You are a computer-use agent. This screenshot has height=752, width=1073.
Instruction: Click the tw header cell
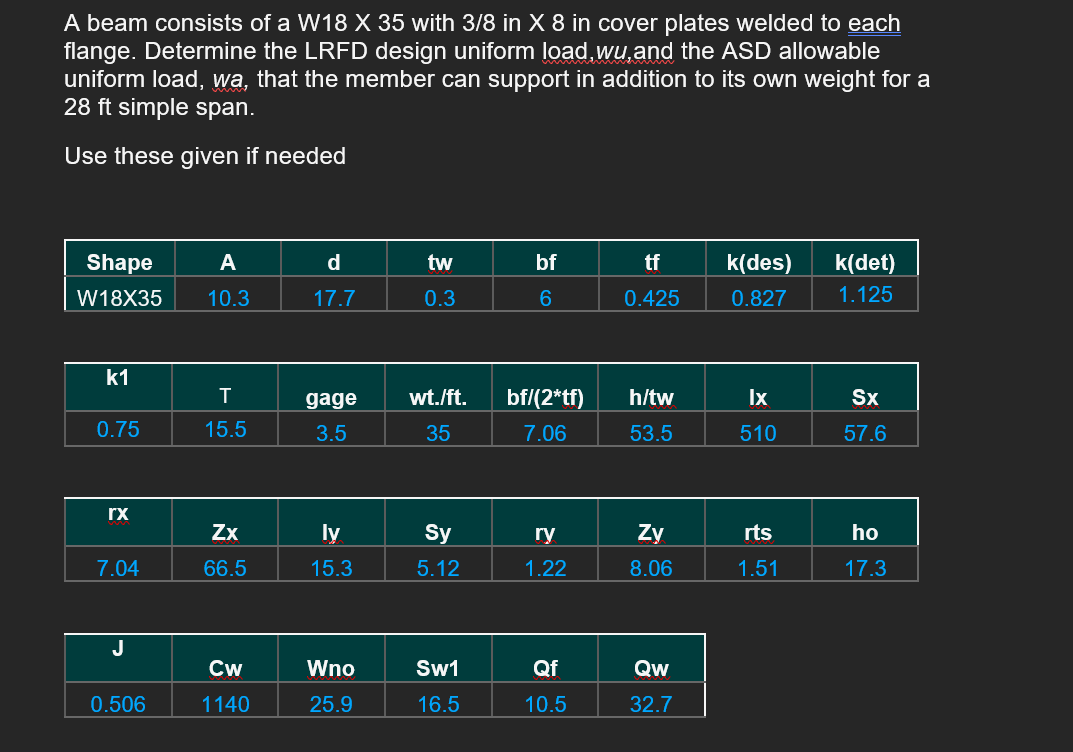[x=439, y=262]
